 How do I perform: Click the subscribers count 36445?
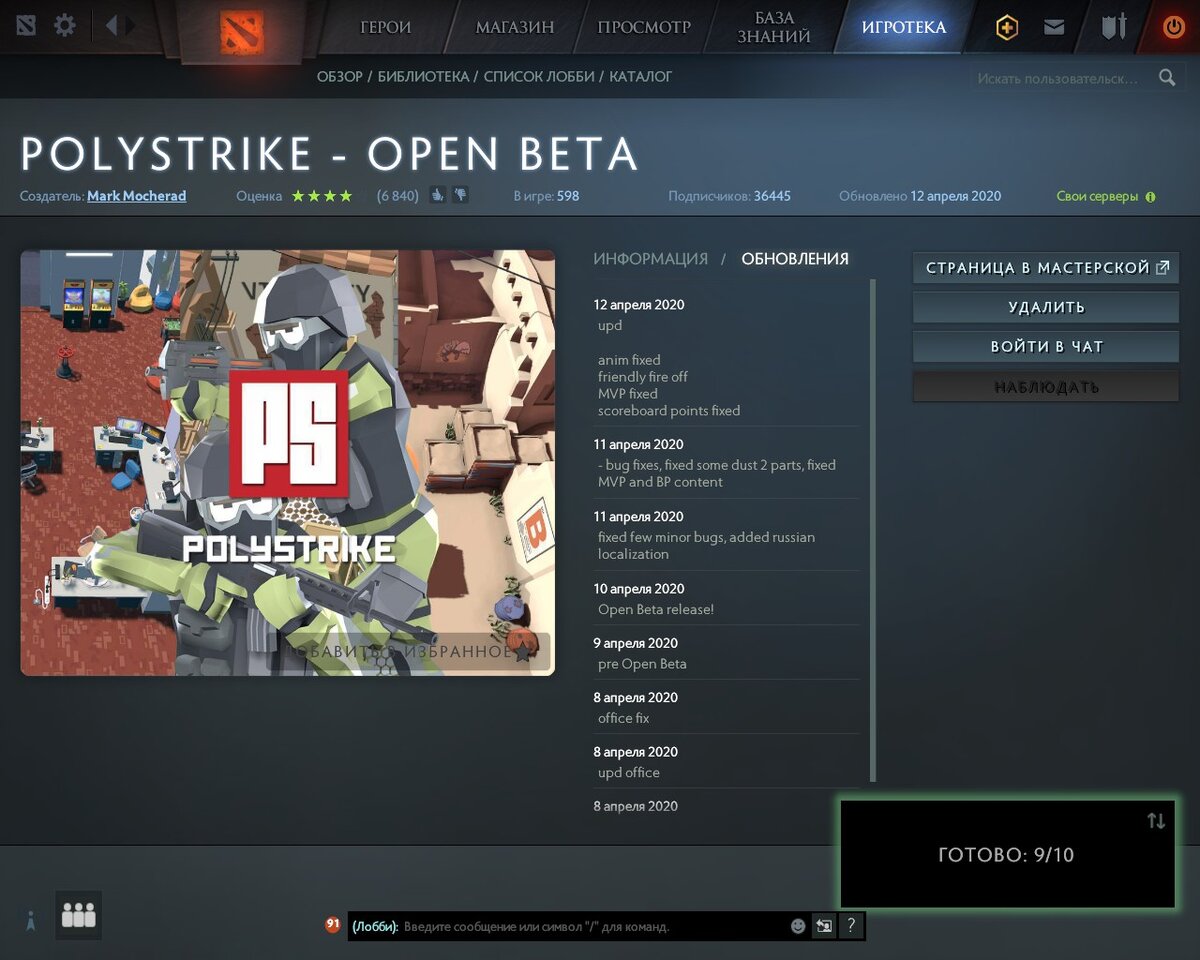point(772,196)
